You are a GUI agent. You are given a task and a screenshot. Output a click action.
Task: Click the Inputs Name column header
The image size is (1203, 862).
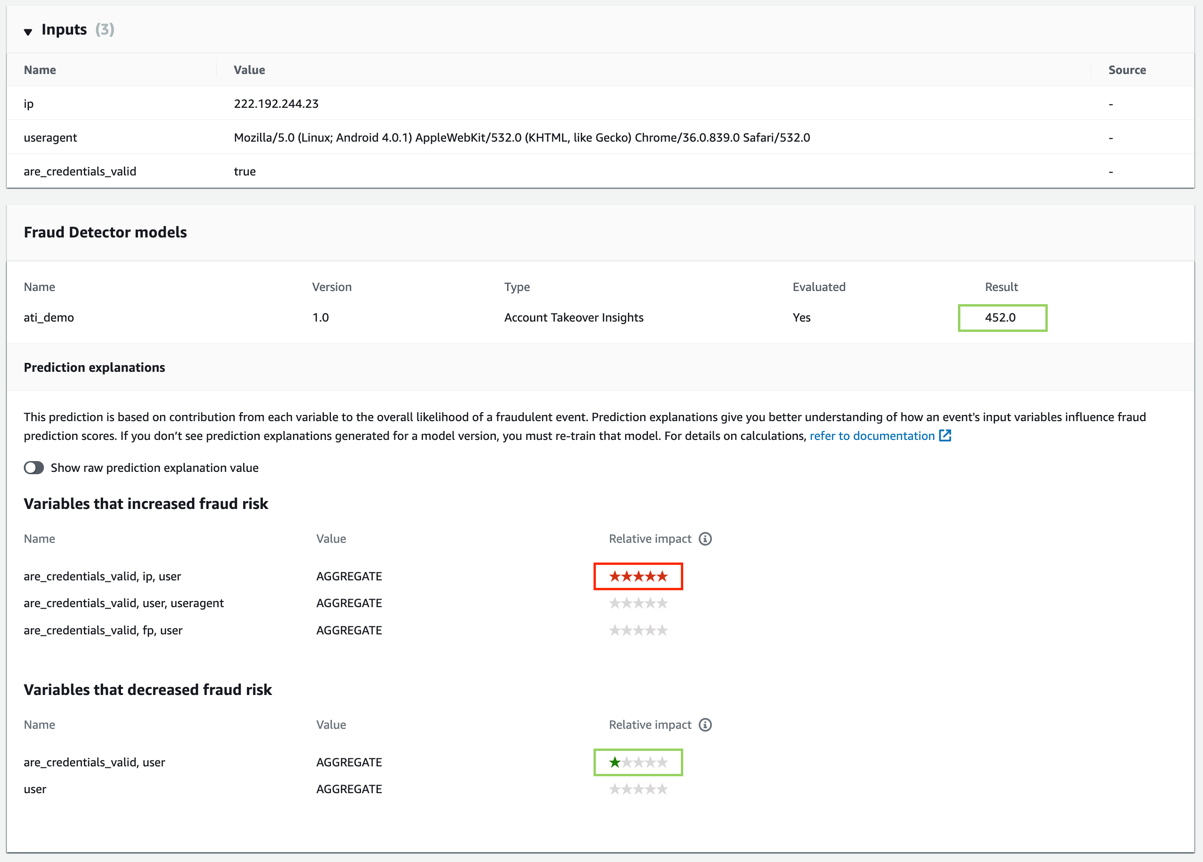click(x=40, y=70)
